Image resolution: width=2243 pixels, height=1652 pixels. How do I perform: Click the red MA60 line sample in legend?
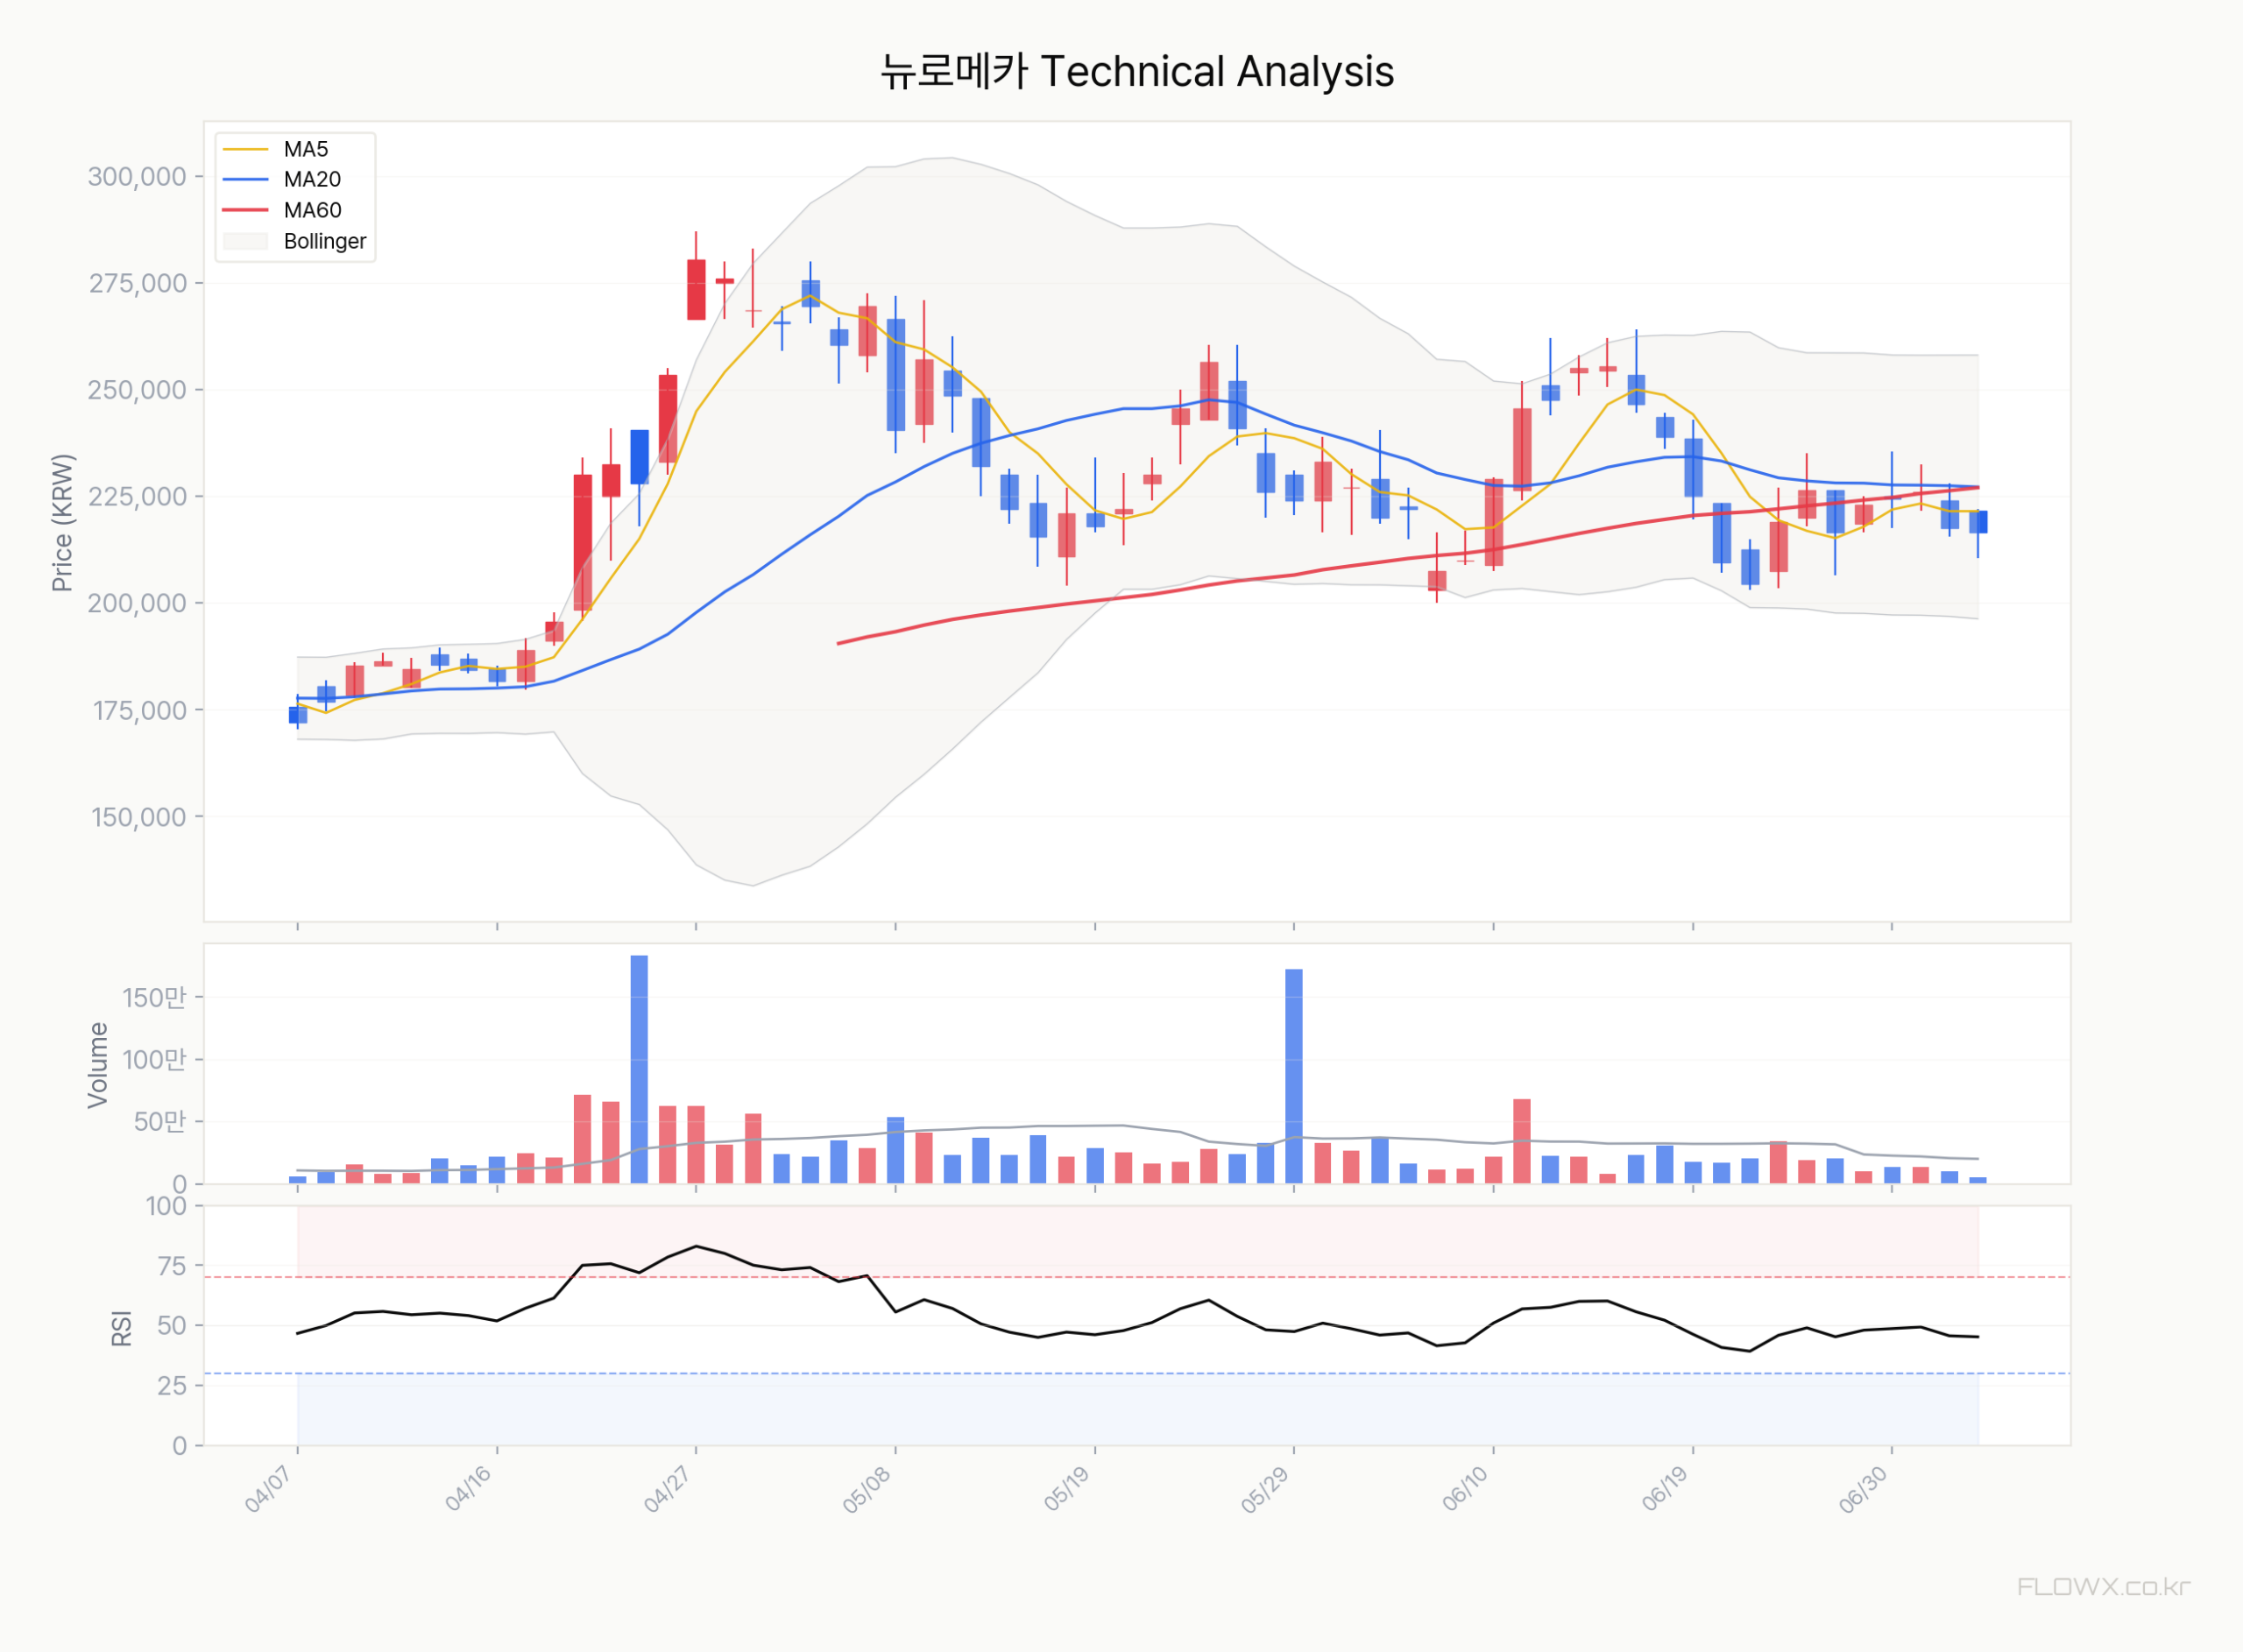tap(246, 210)
